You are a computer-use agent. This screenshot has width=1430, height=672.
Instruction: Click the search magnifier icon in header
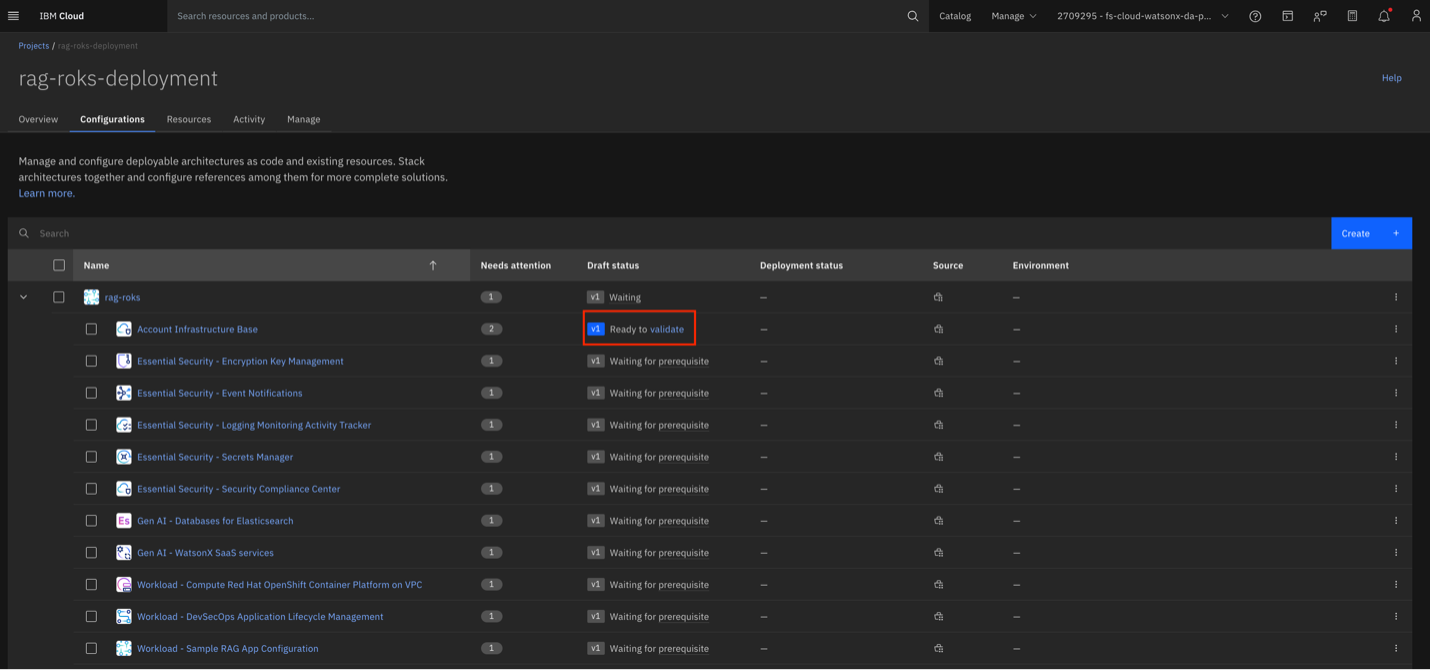(x=912, y=16)
